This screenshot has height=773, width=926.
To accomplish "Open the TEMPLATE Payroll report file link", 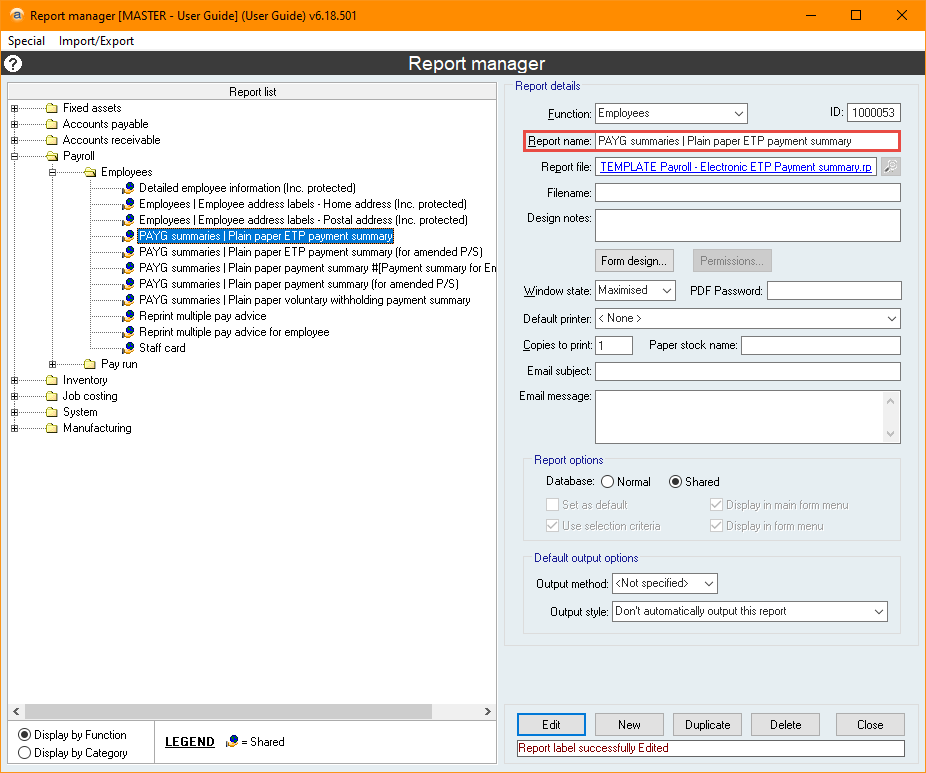I will 735,167.
